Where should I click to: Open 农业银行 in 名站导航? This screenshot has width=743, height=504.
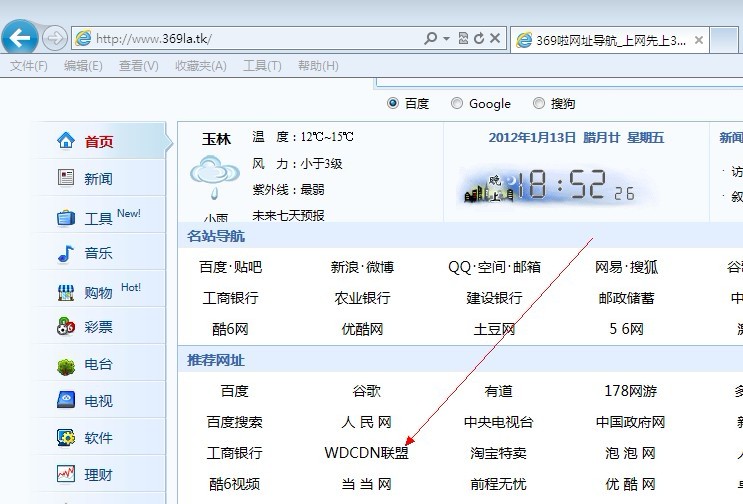point(362,298)
